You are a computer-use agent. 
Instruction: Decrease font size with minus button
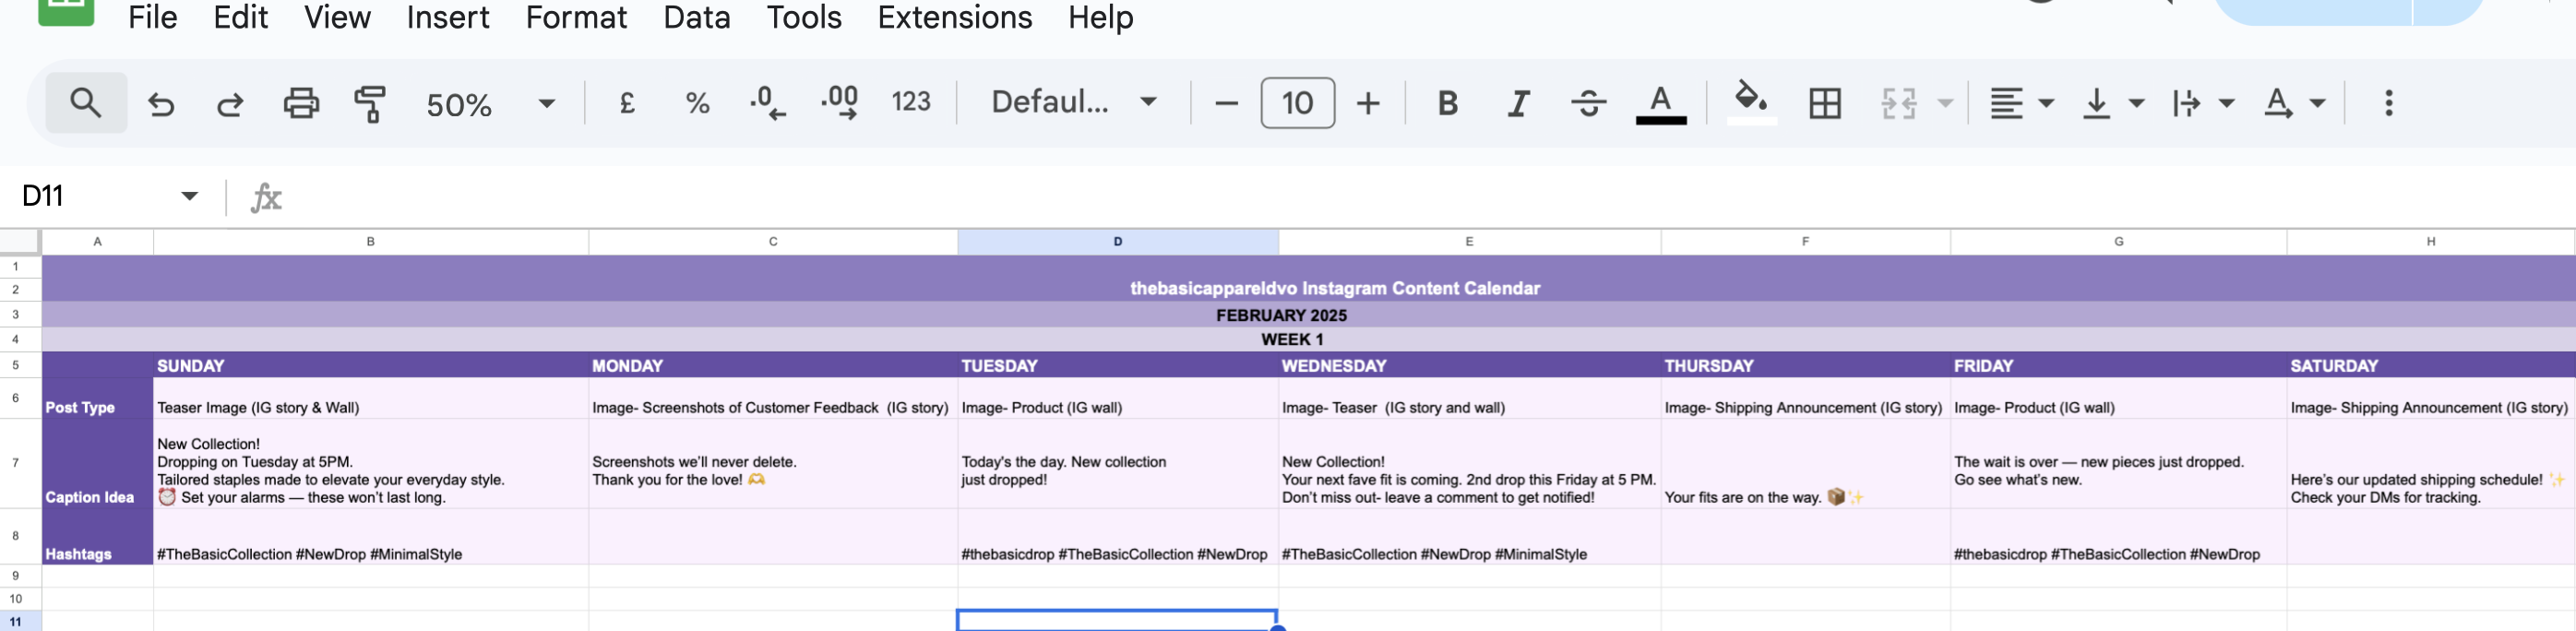1226,103
